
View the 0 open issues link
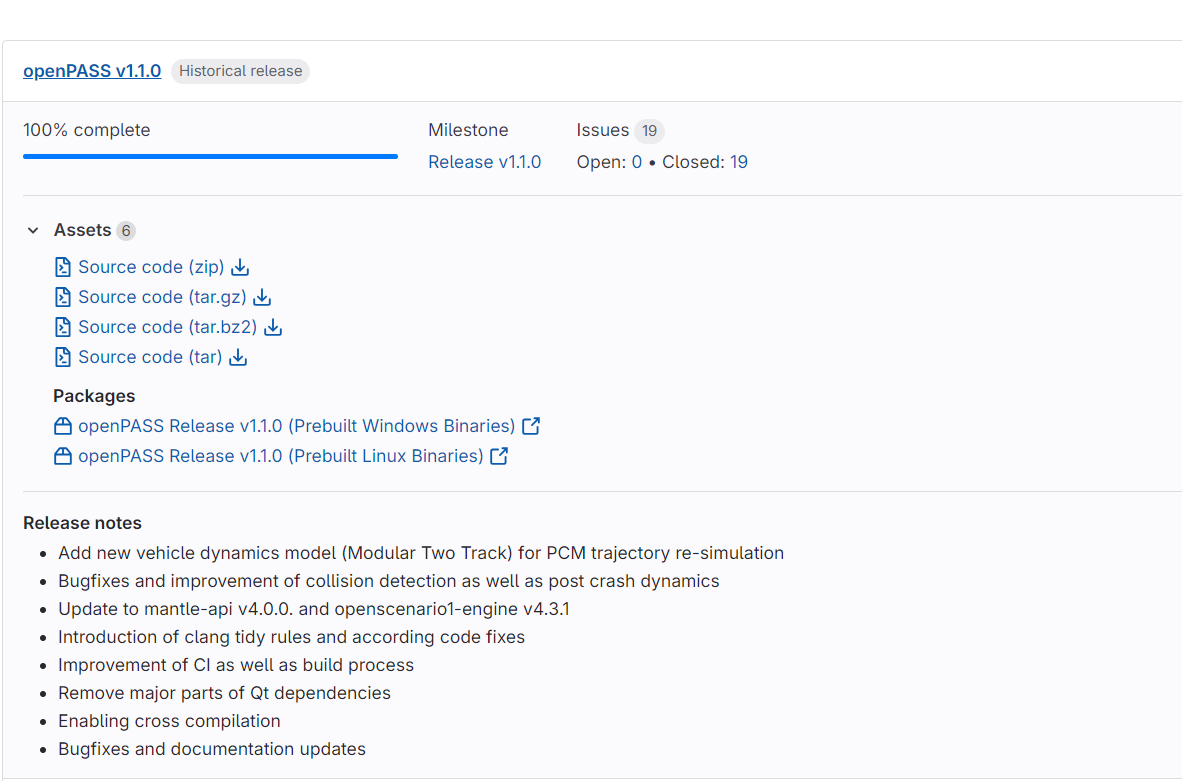click(x=637, y=162)
